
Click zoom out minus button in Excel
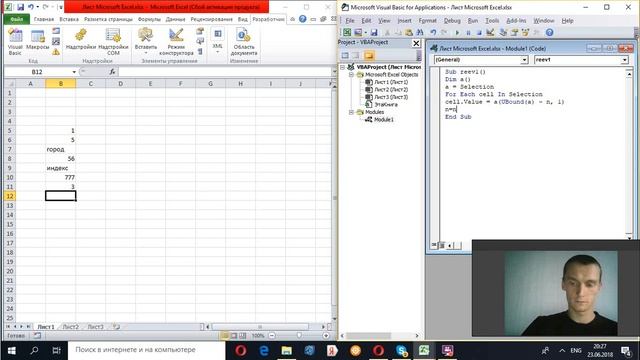[272, 336]
